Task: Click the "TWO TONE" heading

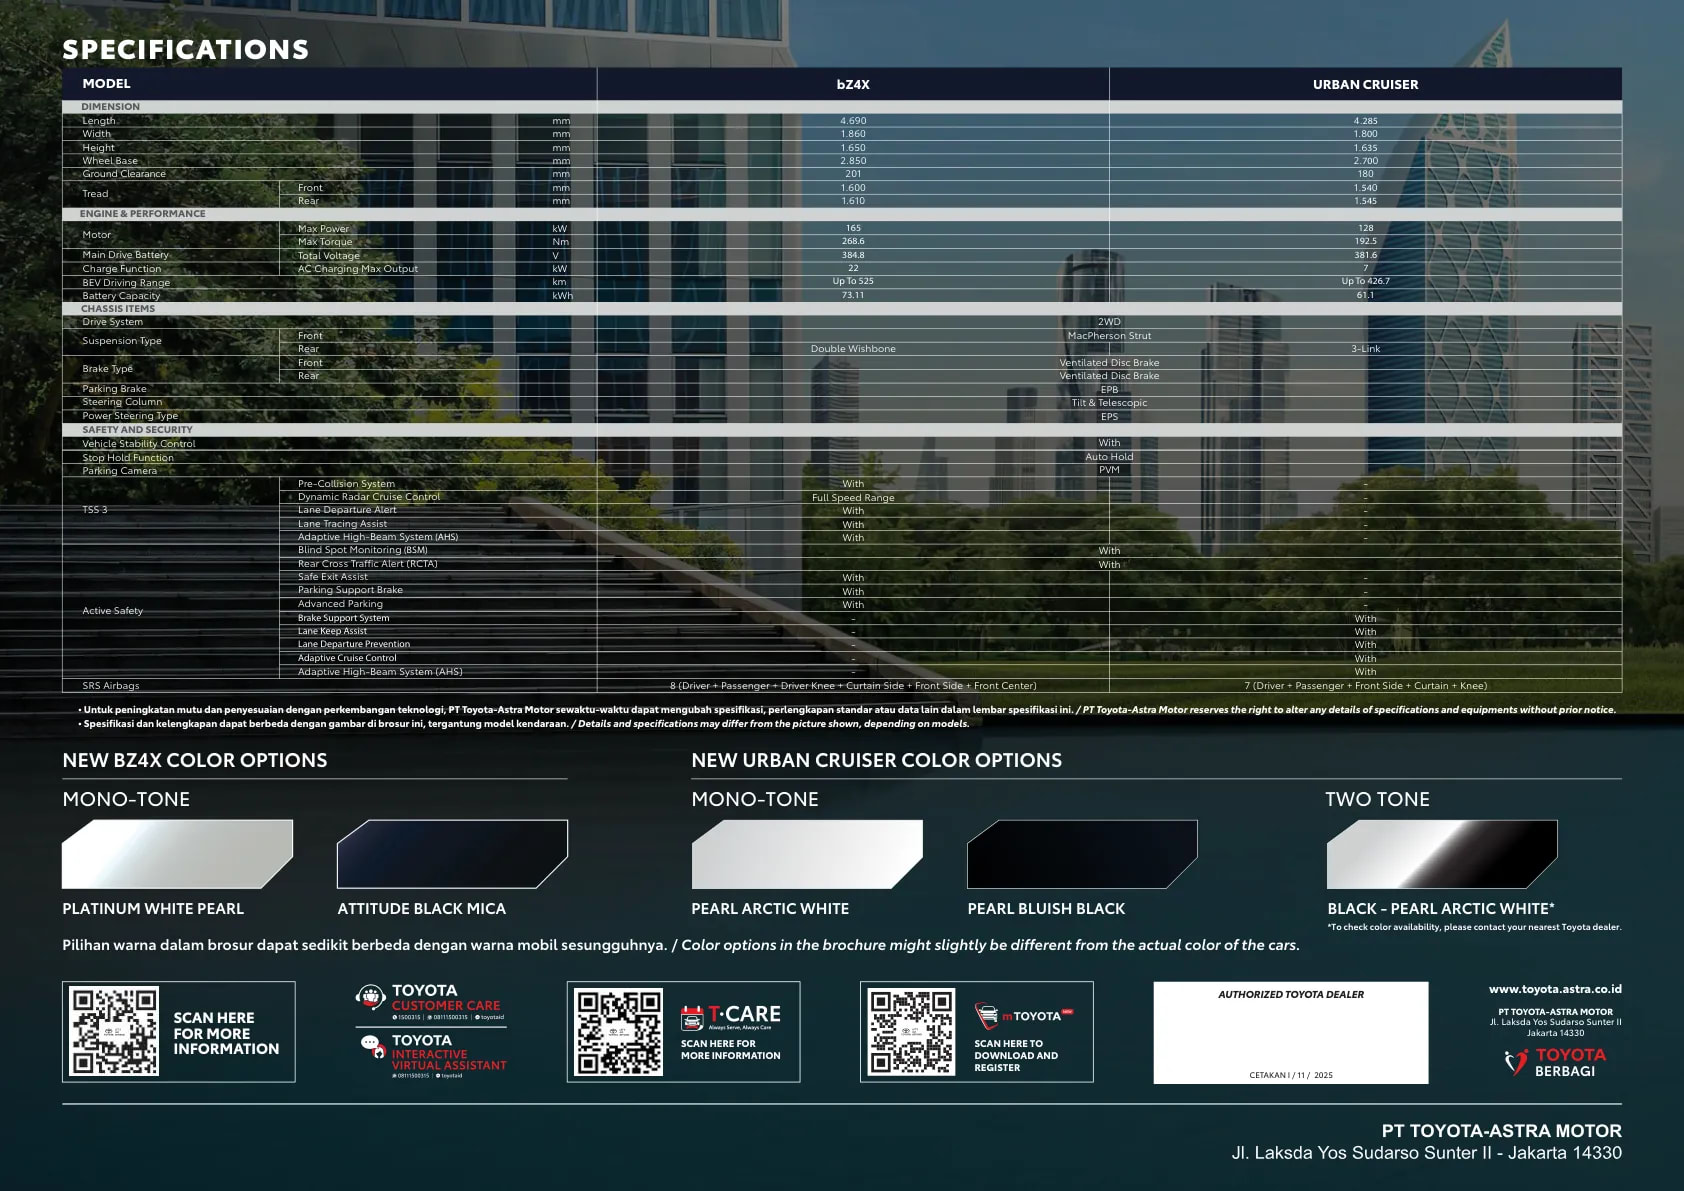Action: pos(1377,799)
